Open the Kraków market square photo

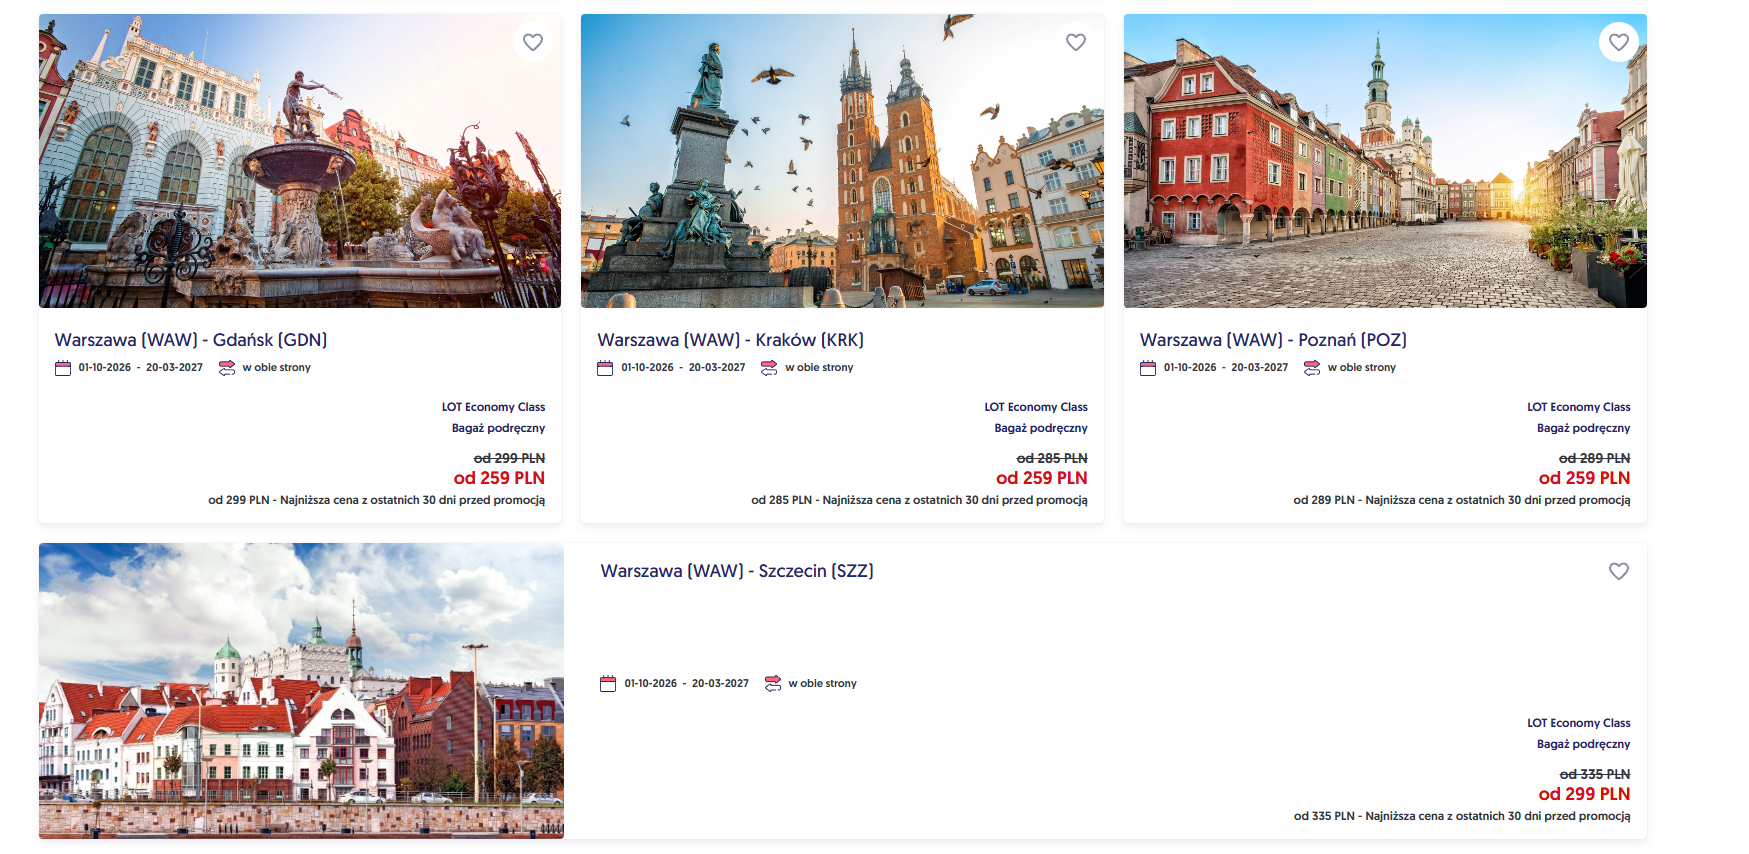point(842,161)
